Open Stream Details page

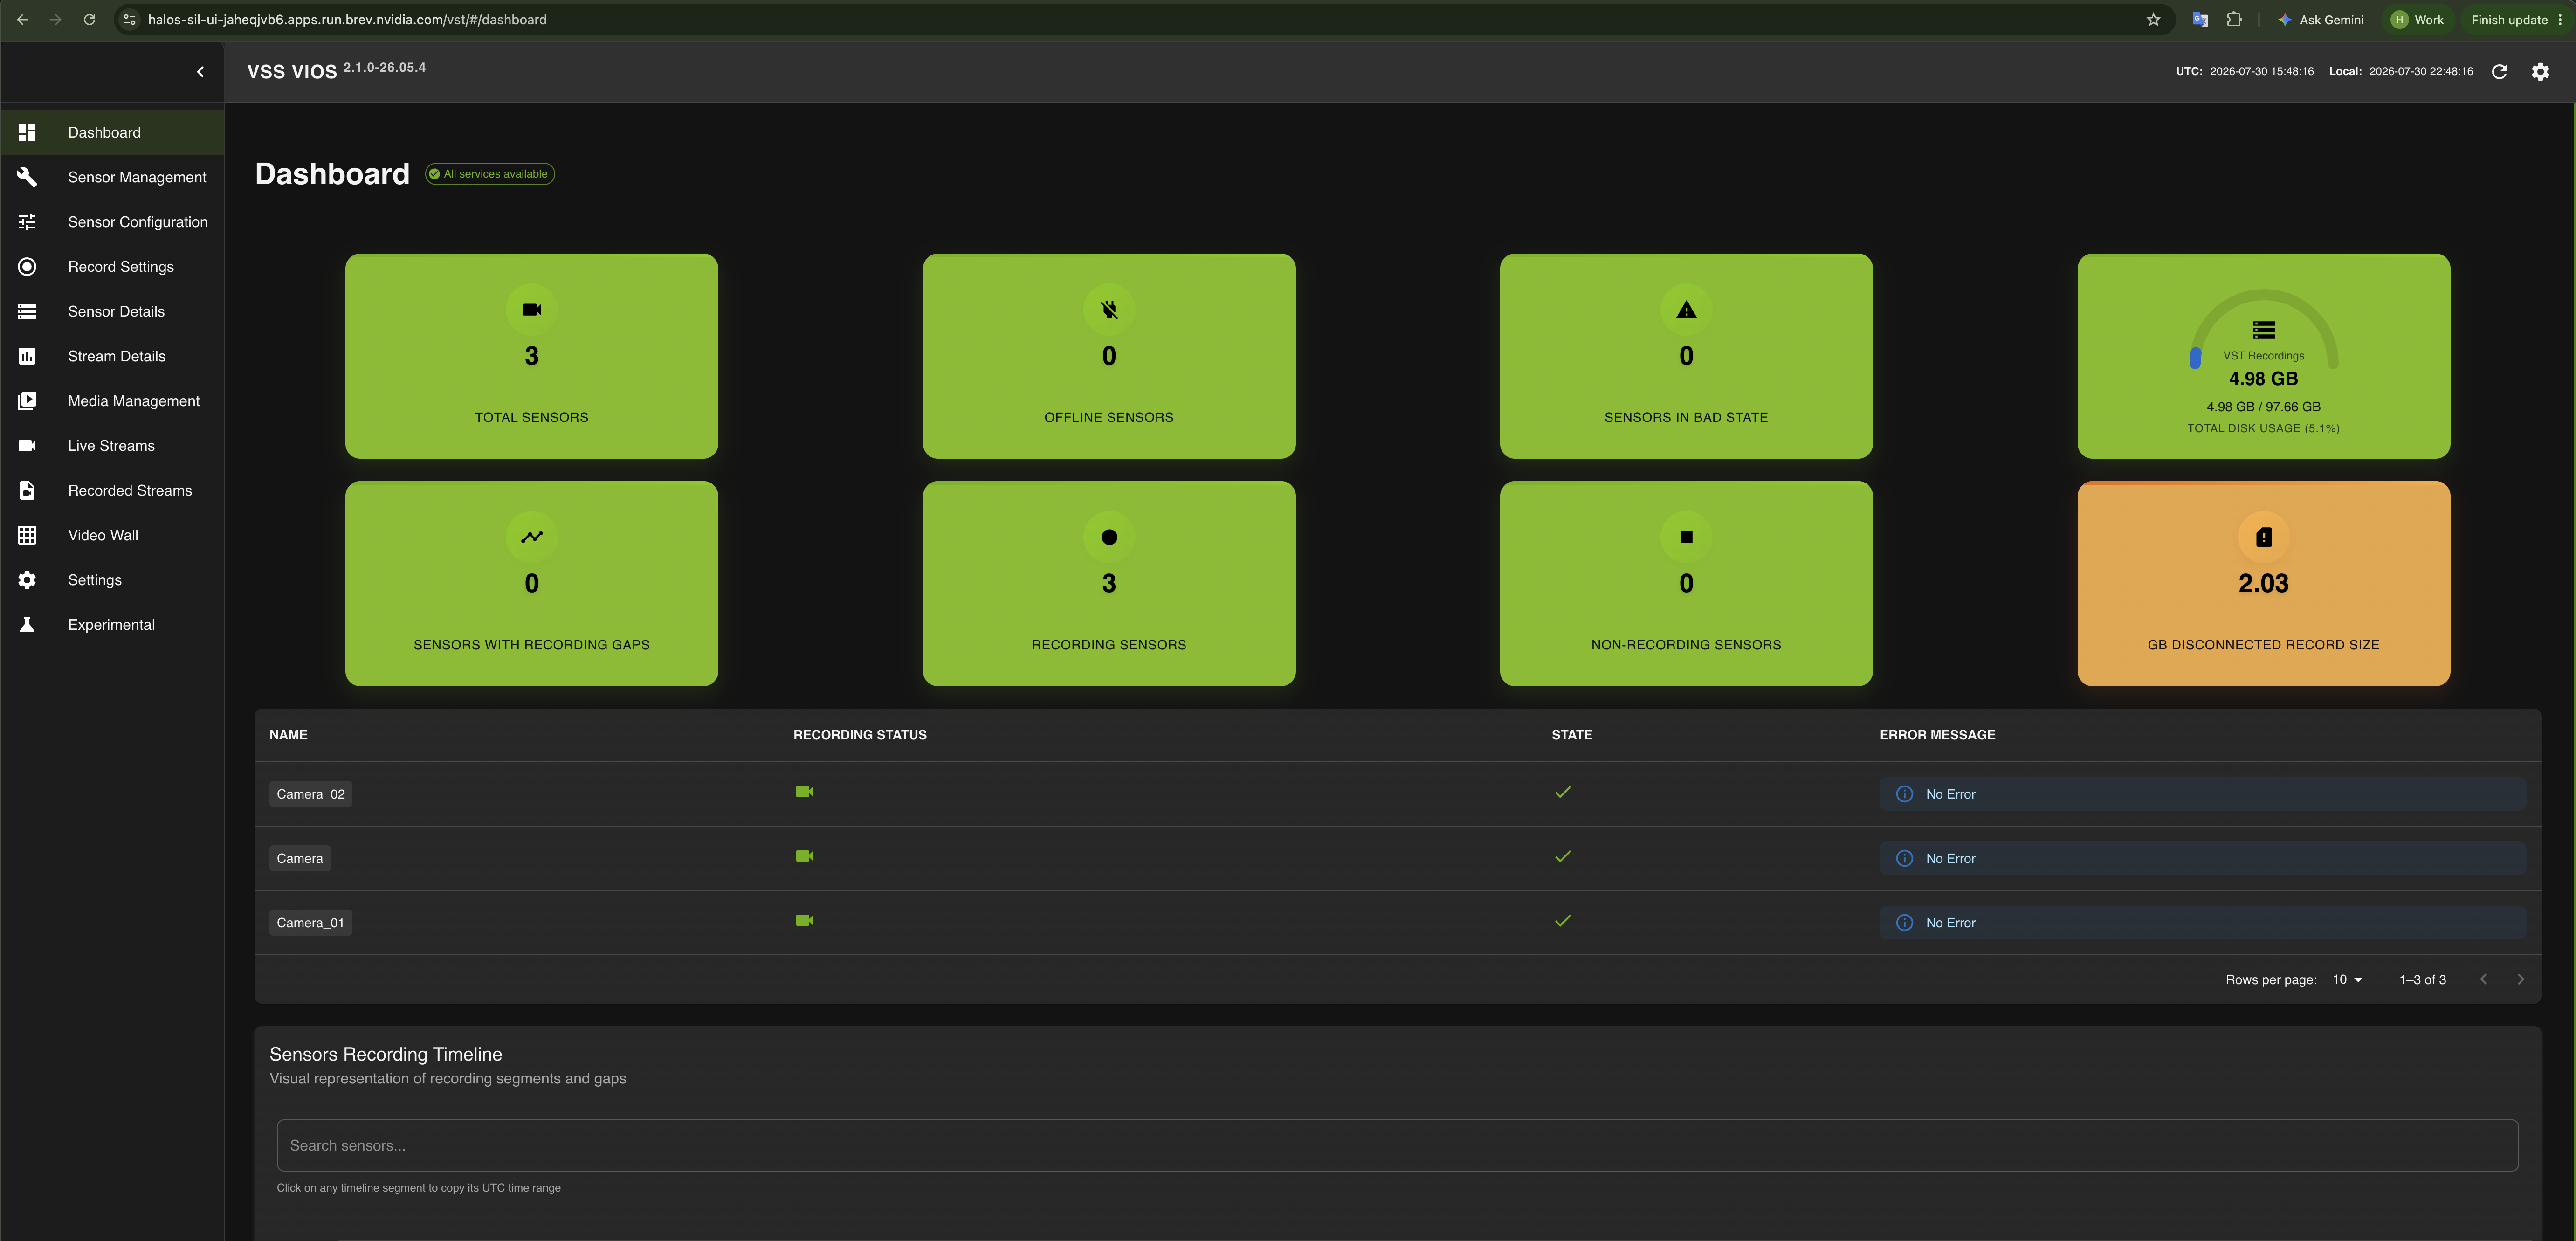pyautogui.click(x=112, y=356)
